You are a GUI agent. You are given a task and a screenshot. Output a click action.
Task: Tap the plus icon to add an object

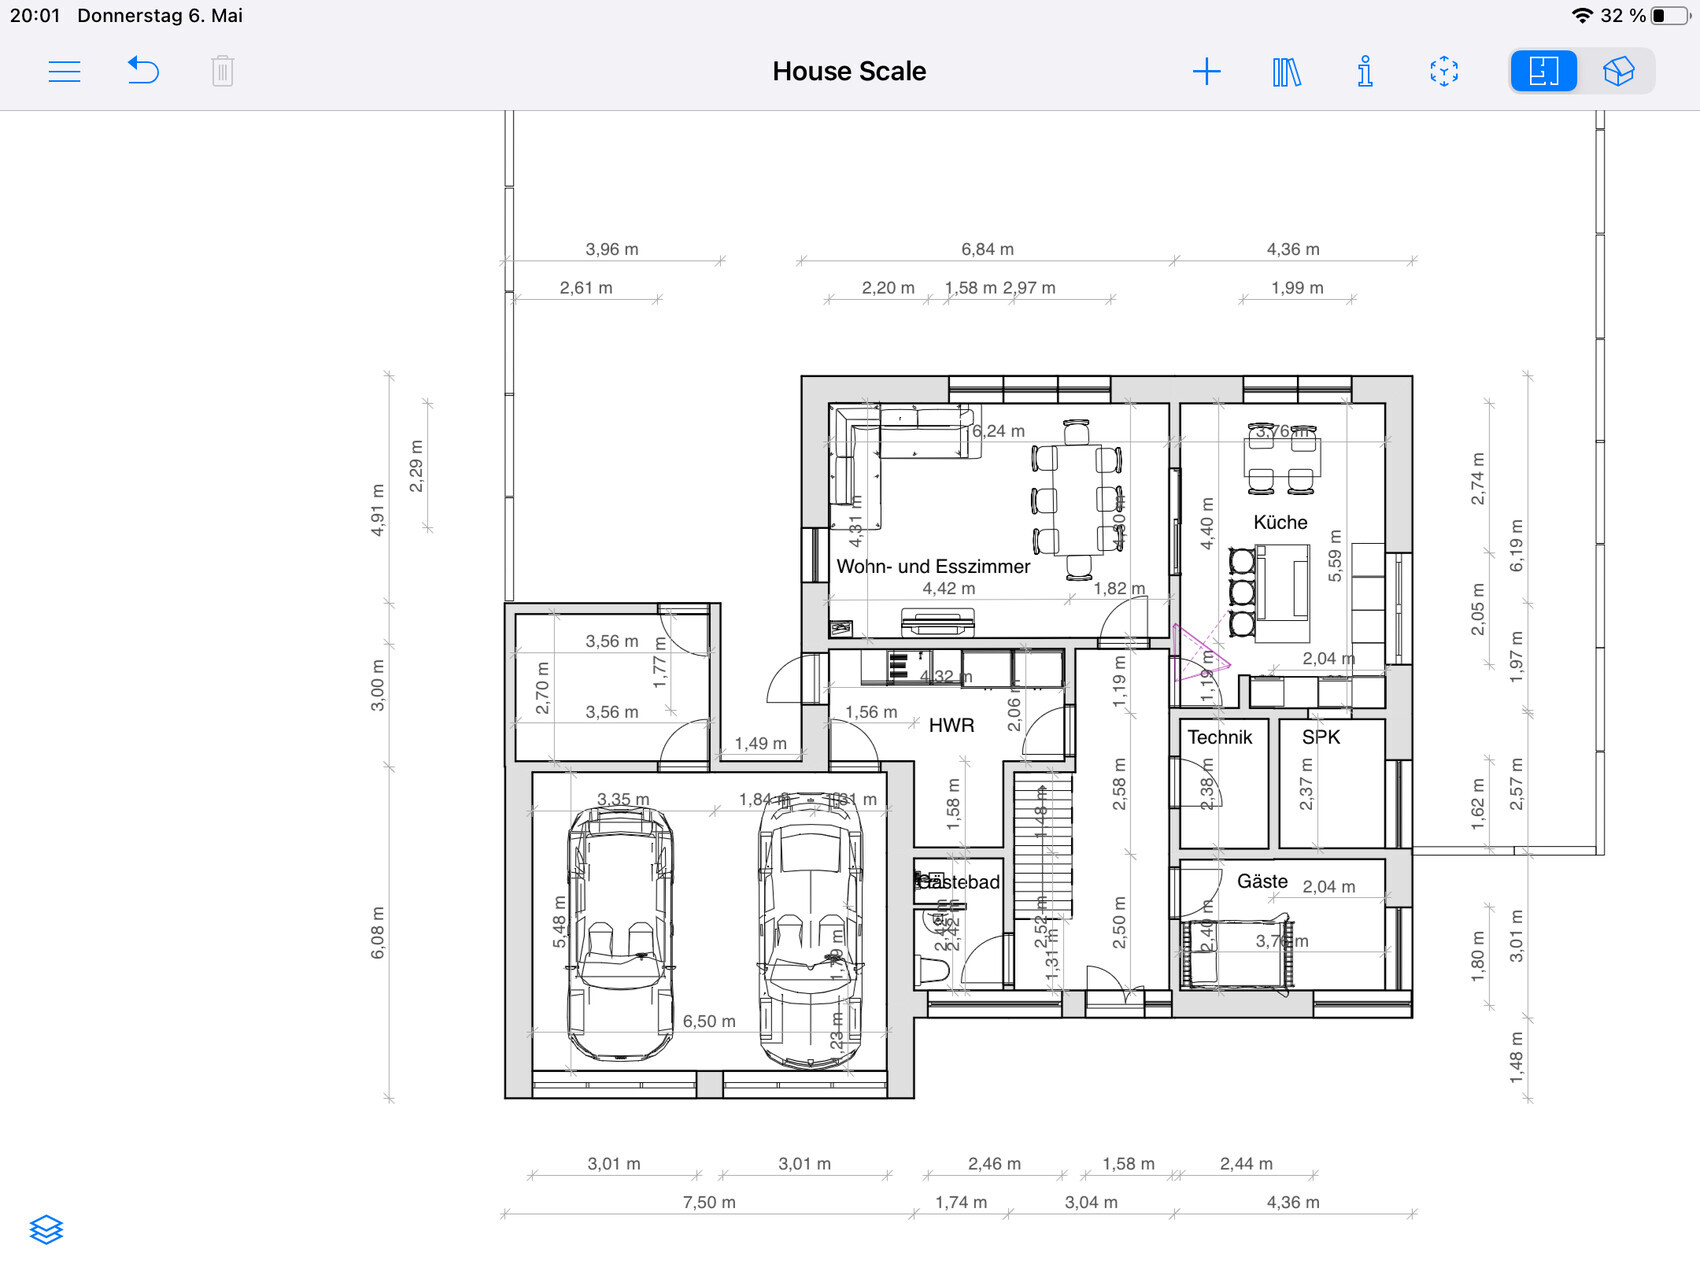1207,71
